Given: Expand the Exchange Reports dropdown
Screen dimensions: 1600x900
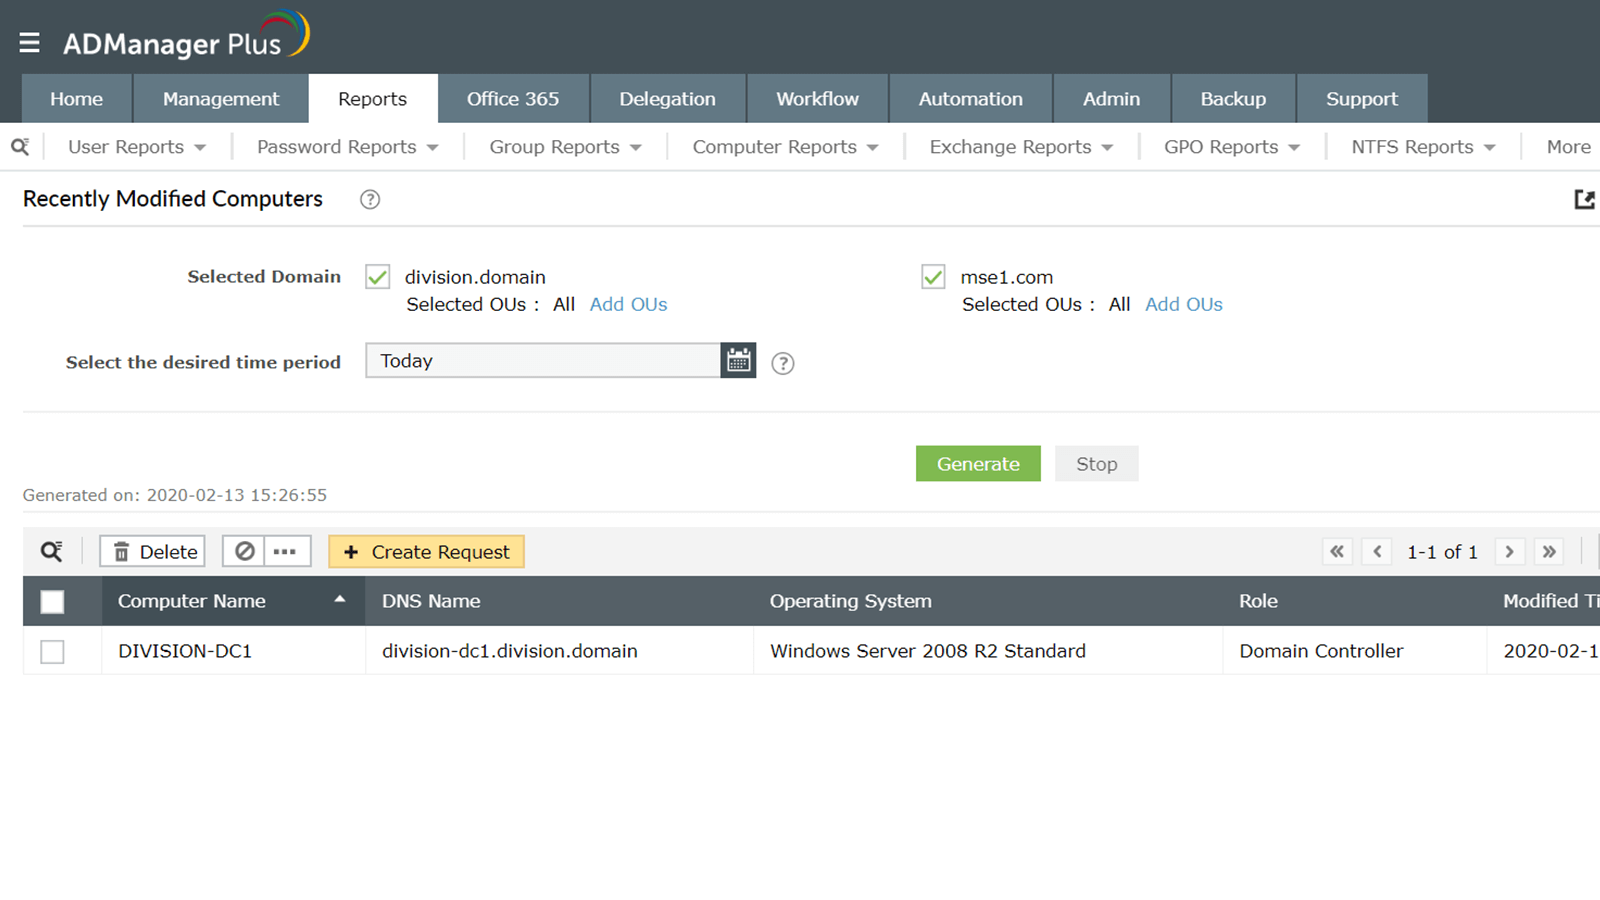Looking at the screenshot, I should [x=1021, y=147].
